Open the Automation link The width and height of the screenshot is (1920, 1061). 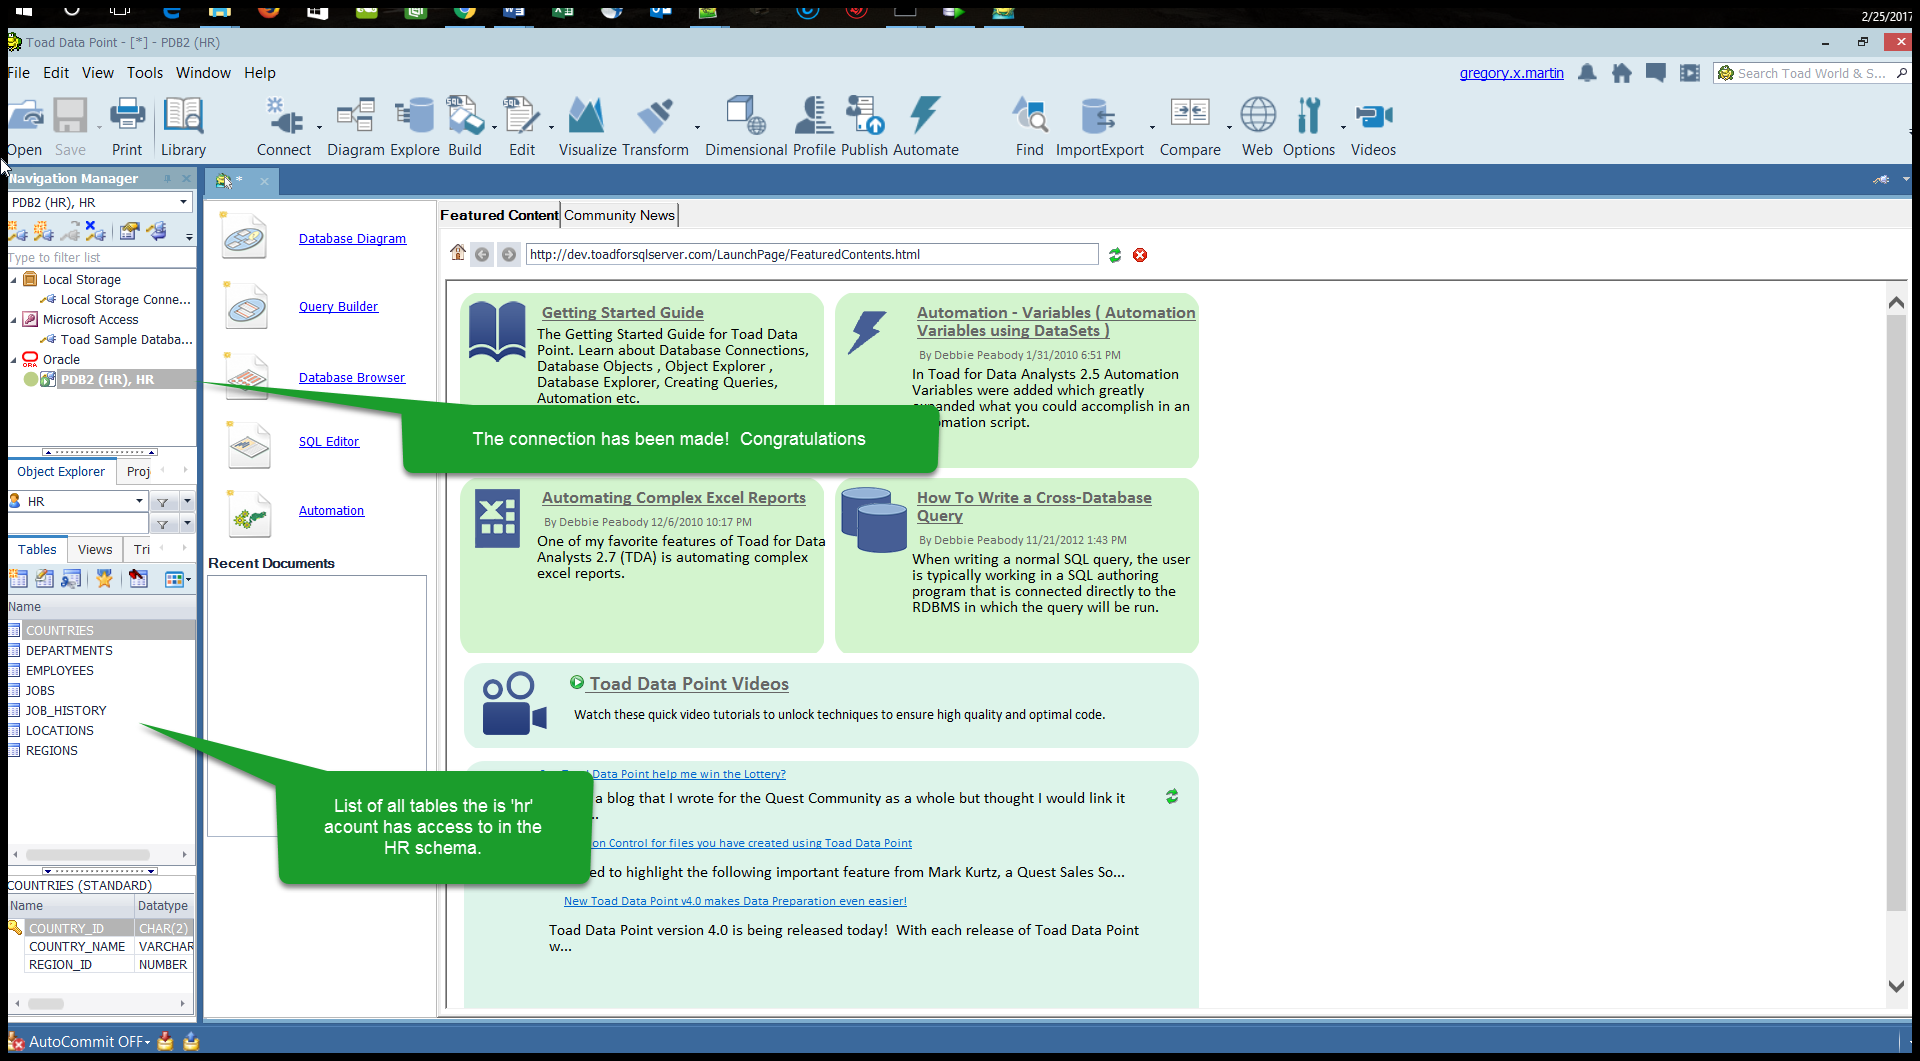pyautogui.click(x=331, y=510)
